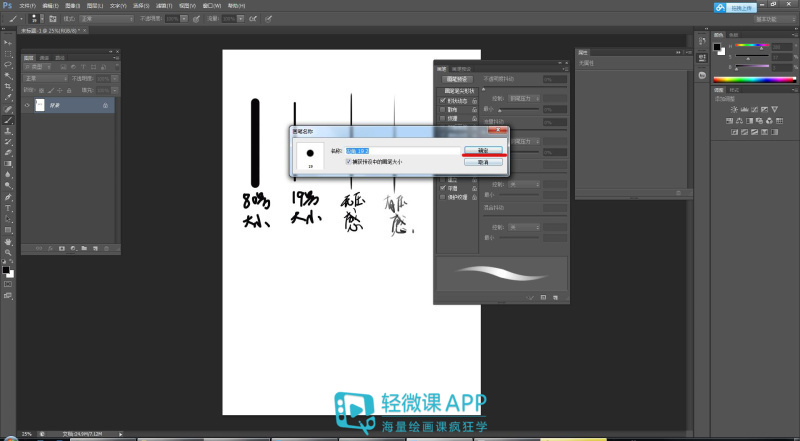Toggle the 形状动态 checkbox in brush panel
Viewport: 800px width, 441px height.
[443, 100]
